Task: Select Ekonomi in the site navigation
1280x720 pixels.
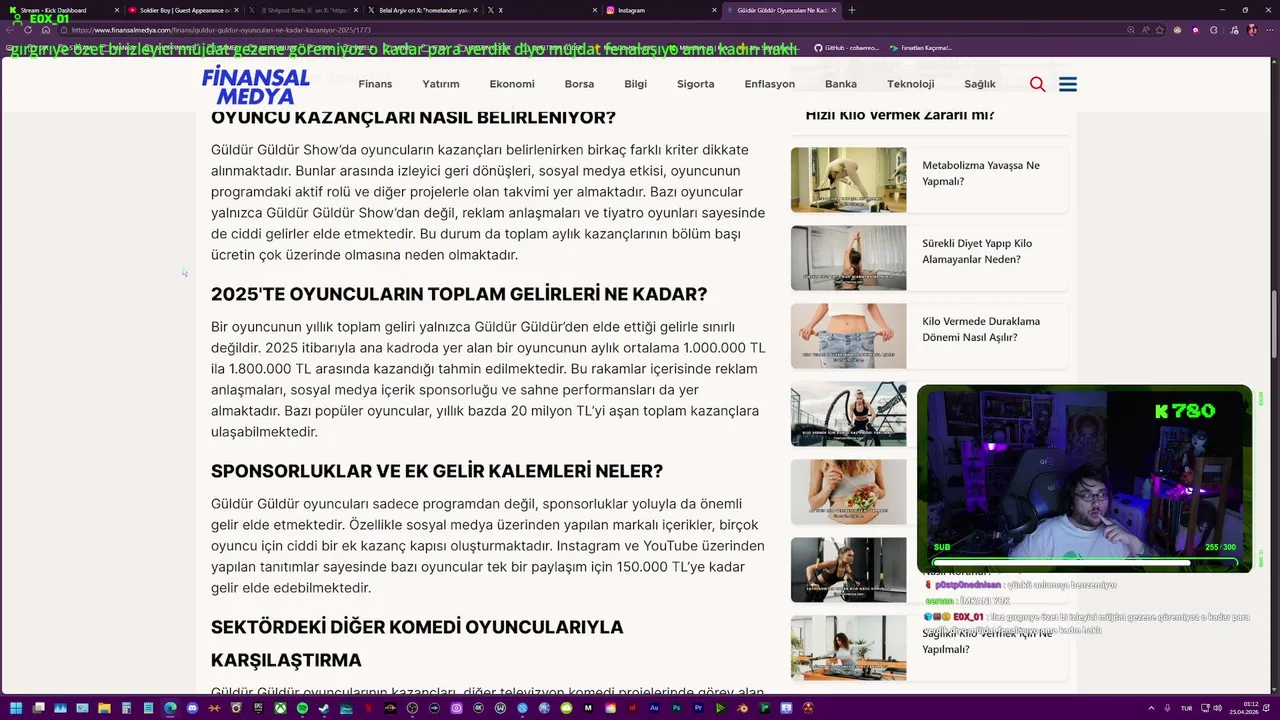Action: pyautogui.click(x=512, y=84)
